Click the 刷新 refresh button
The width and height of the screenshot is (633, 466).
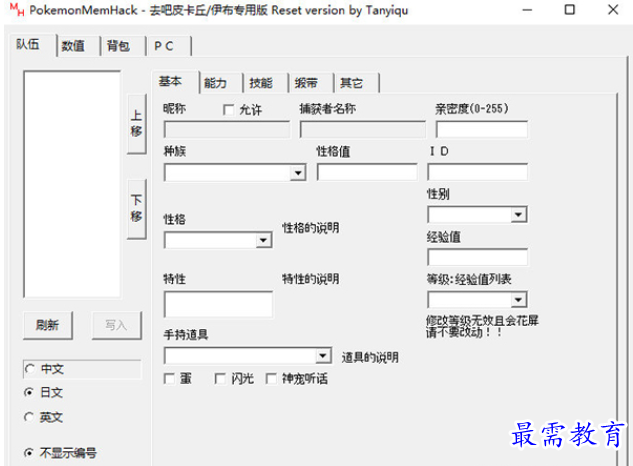pyautogui.click(x=48, y=325)
